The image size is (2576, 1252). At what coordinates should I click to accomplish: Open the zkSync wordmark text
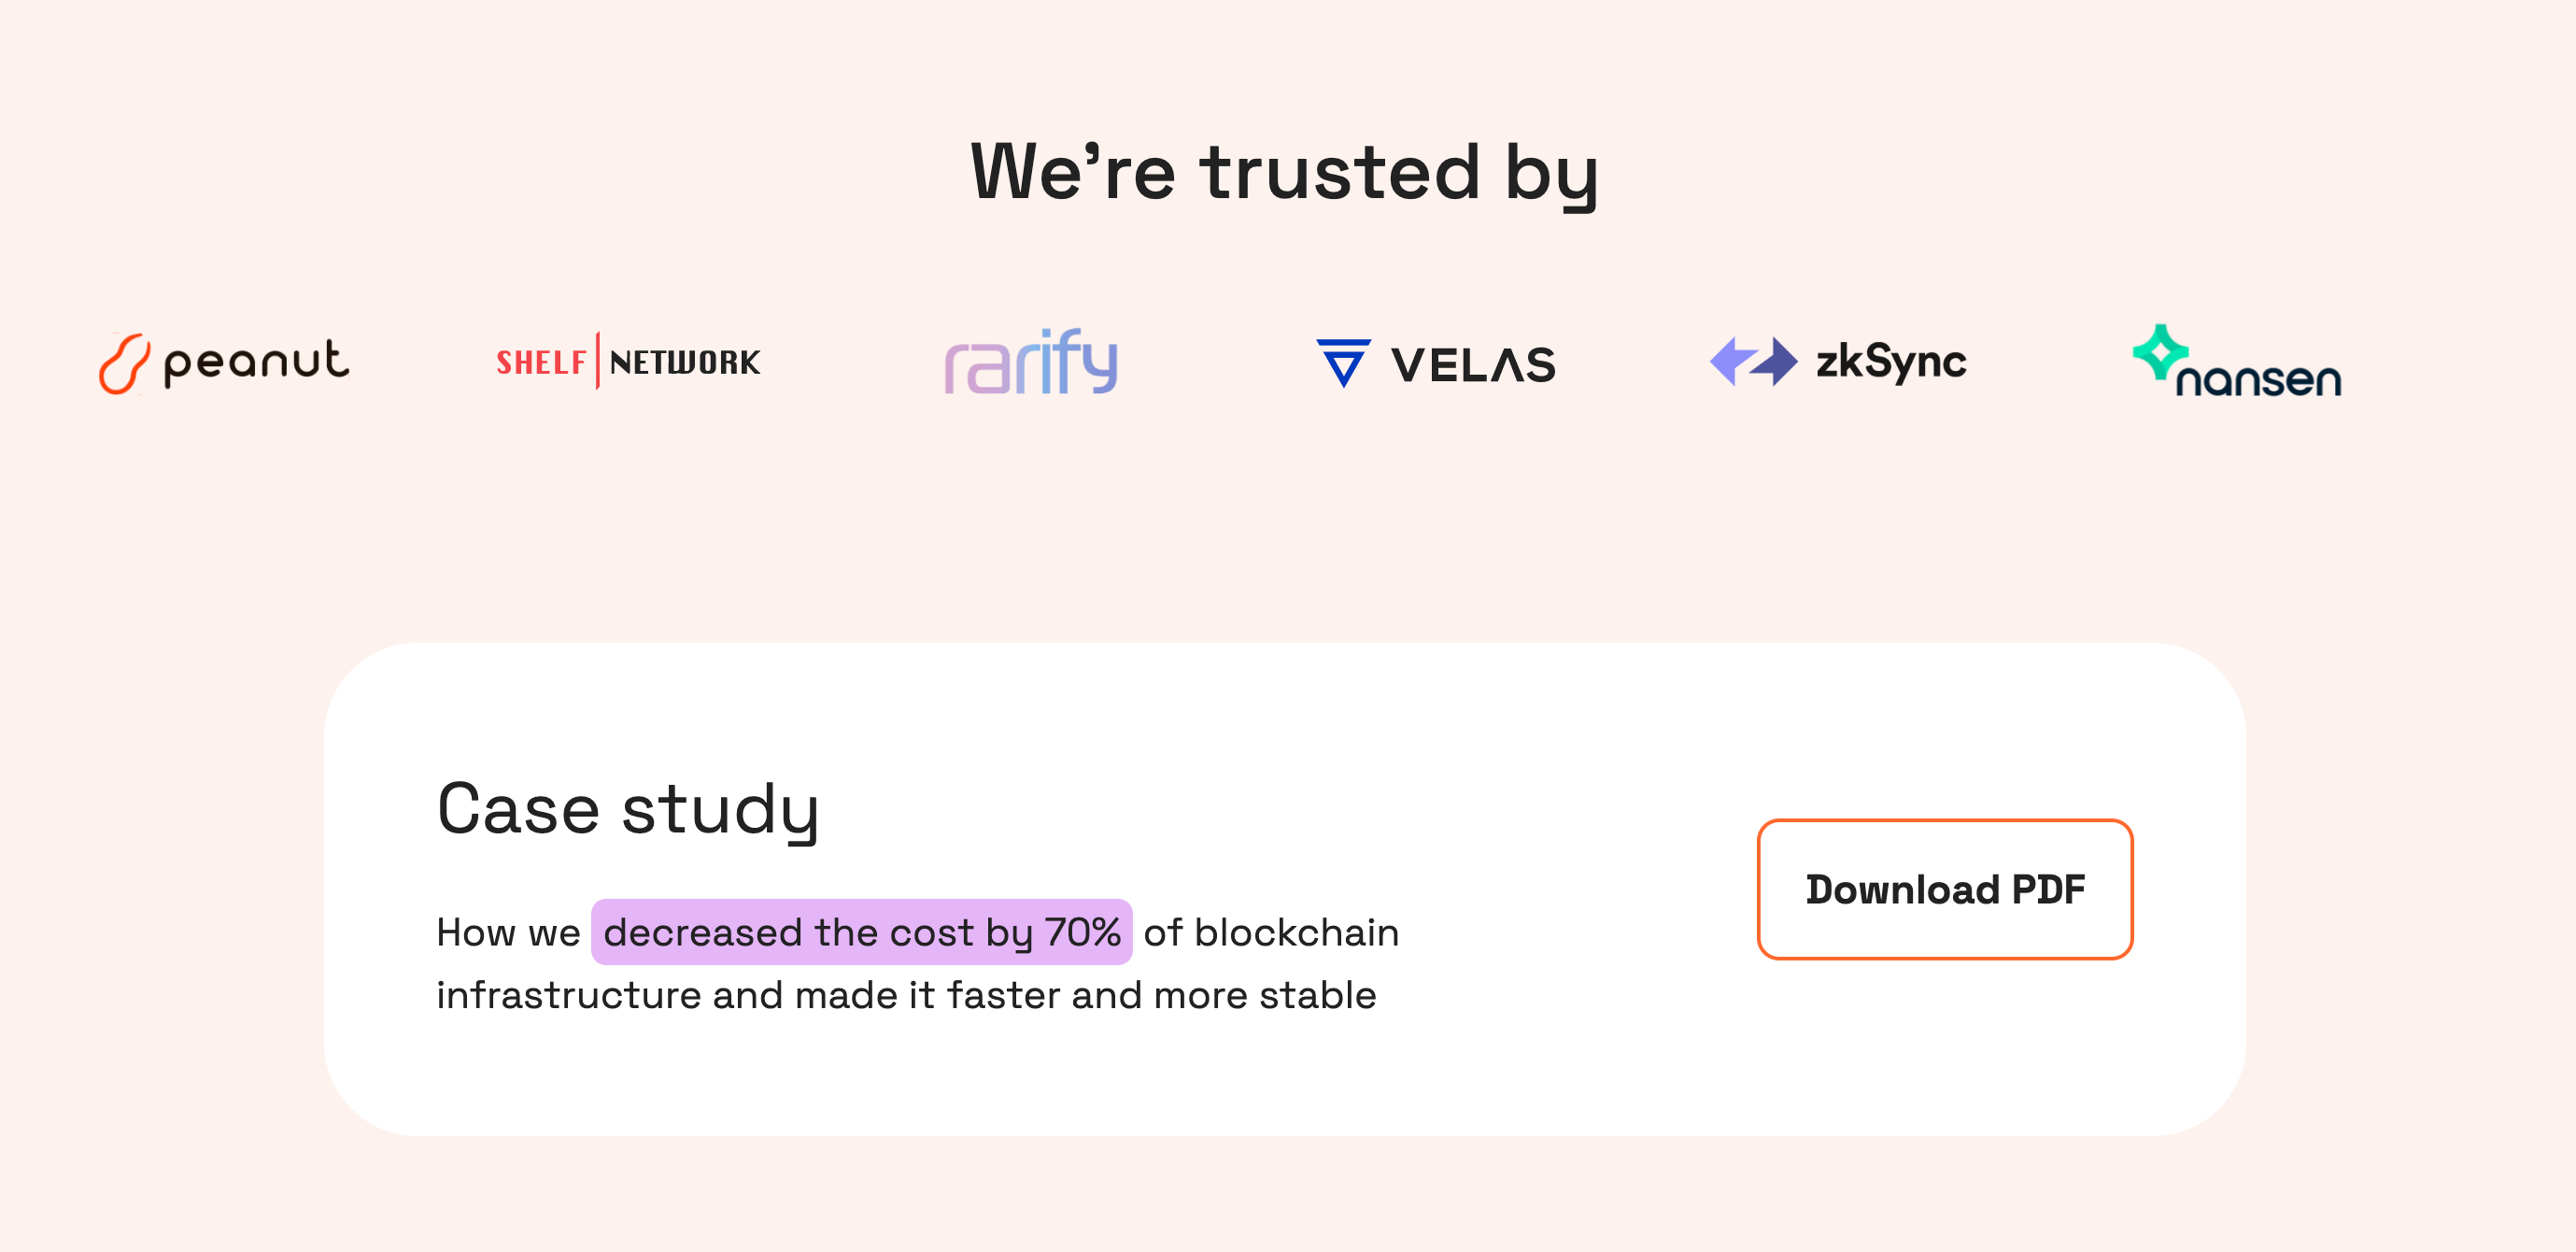[x=1891, y=362]
